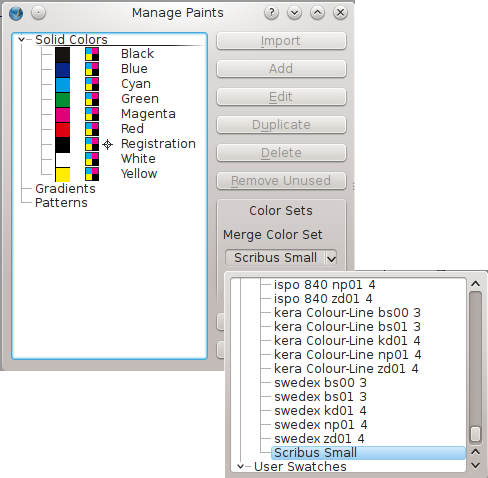
Task: Pick the Red color swatch
Action: pos(62,130)
